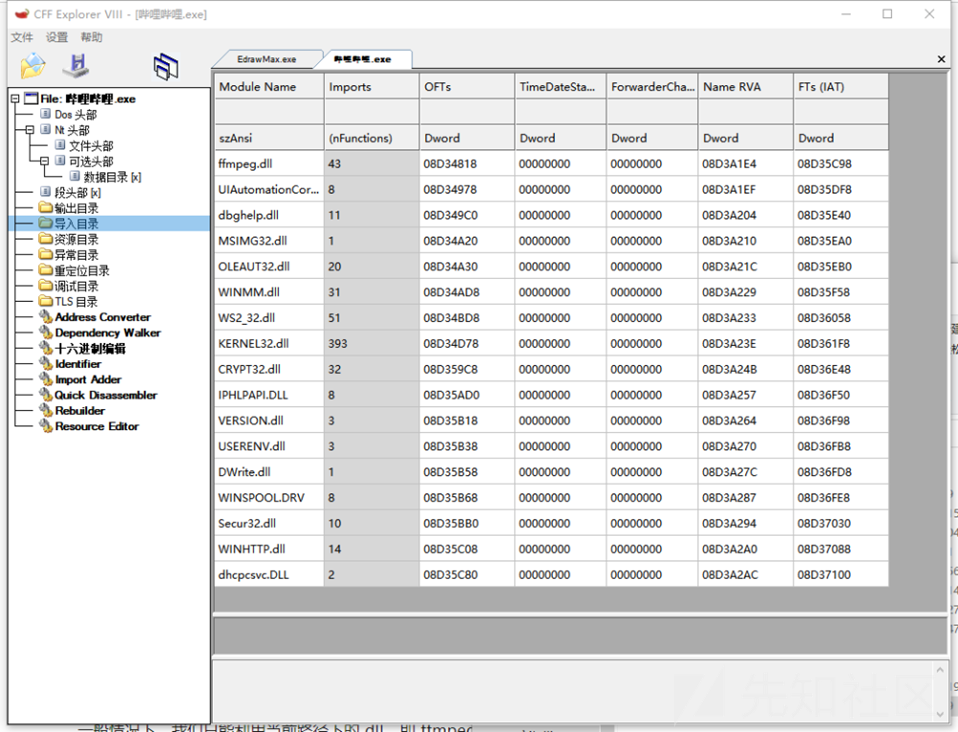Open the 帮助 menu
Screen dimensions: 958x732
pos(92,37)
